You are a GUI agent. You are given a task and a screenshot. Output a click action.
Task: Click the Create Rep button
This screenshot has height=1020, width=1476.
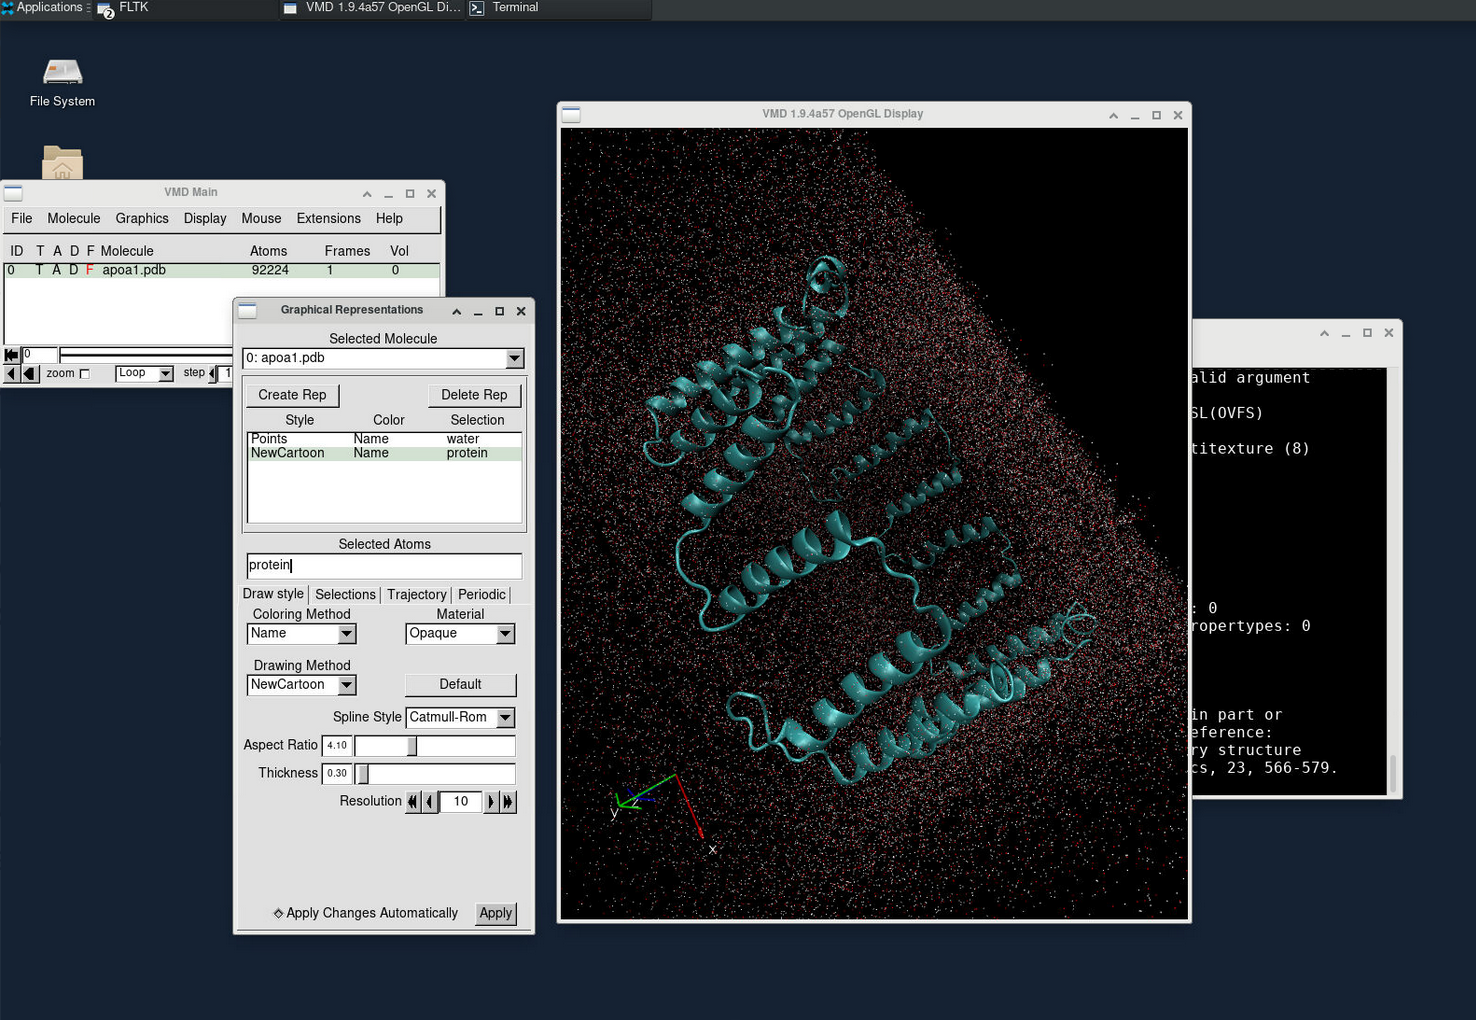pos(292,395)
